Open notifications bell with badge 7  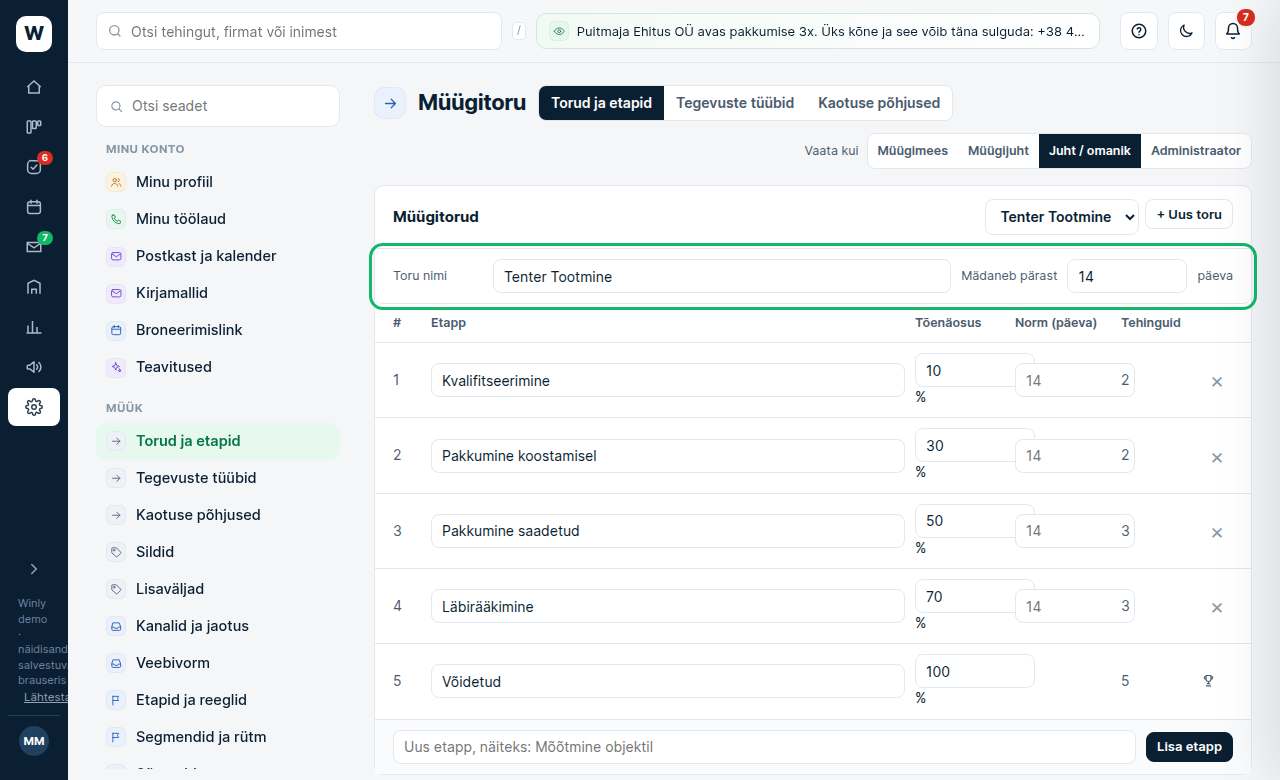tap(1233, 31)
